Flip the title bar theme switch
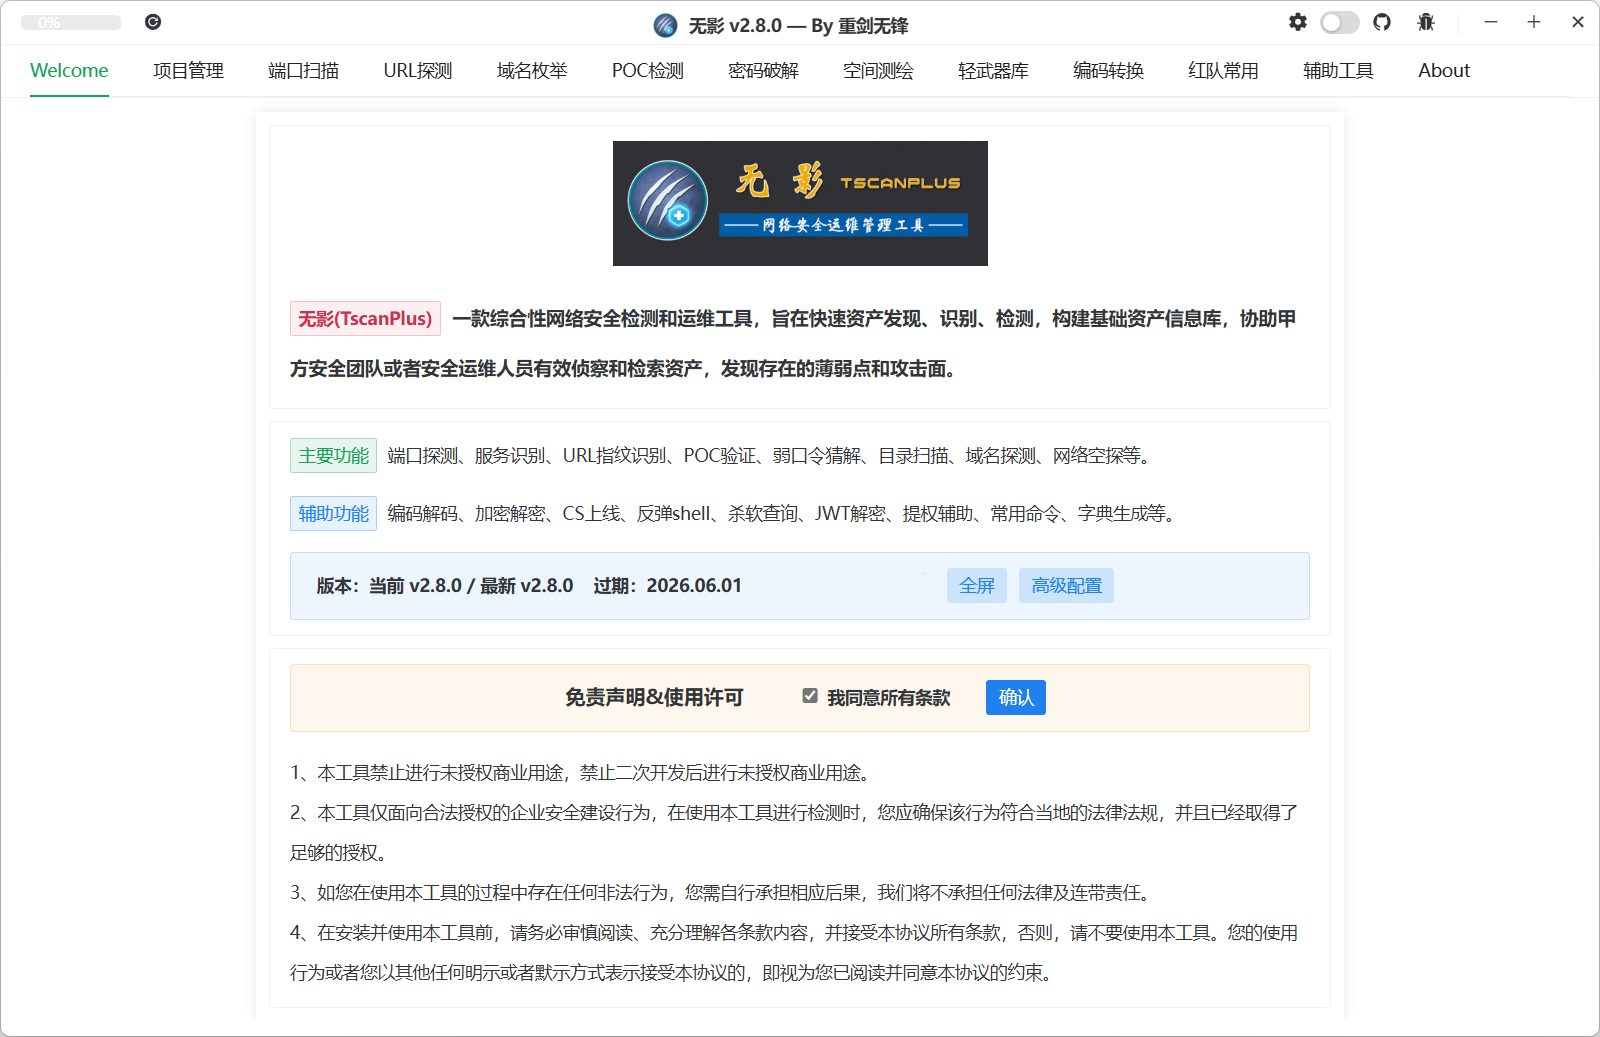1600x1037 pixels. (x=1340, y=22)
